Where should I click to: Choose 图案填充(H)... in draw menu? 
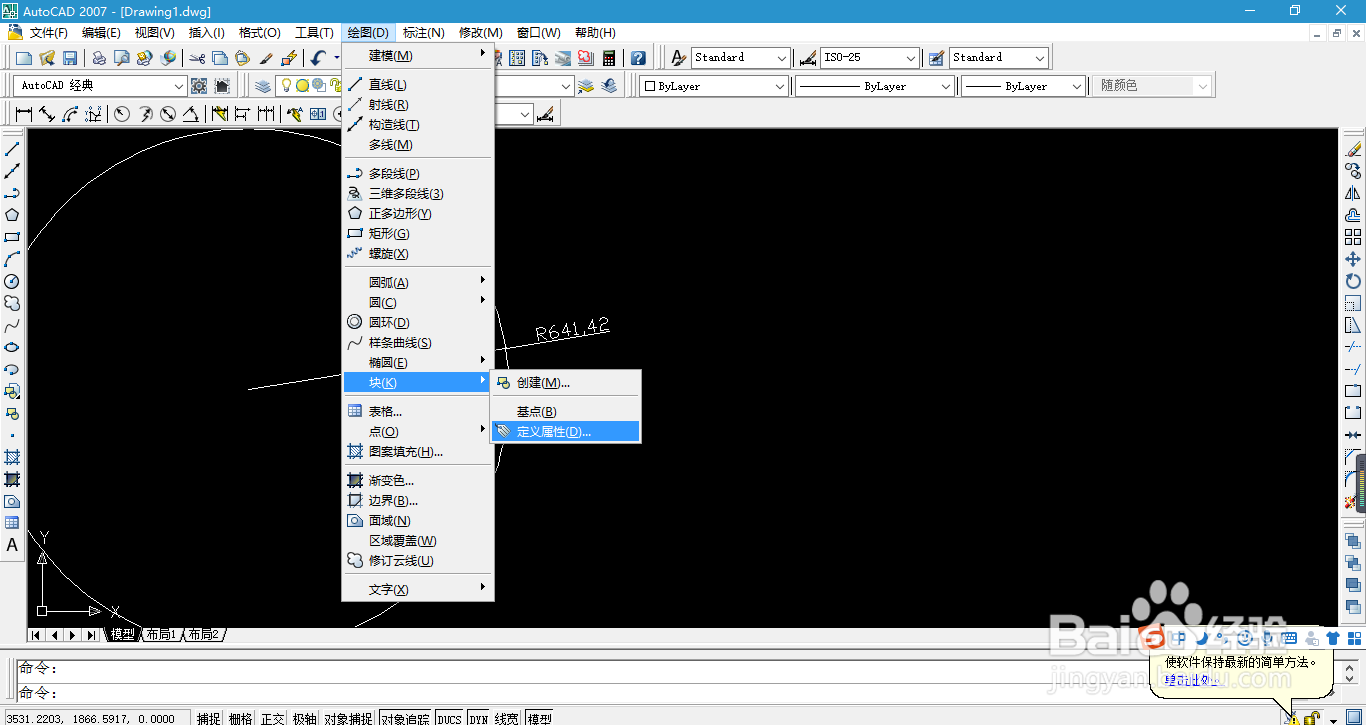tap(418, 452)
